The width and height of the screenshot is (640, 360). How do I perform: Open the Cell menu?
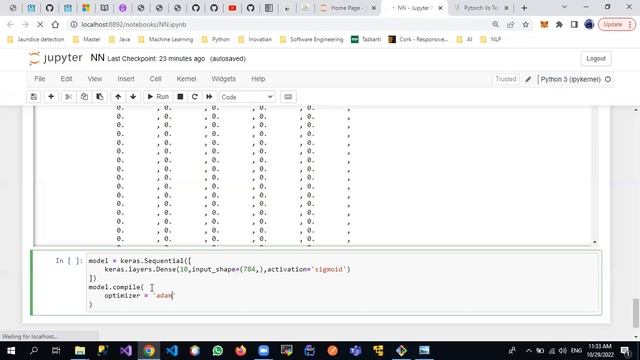(156, 79)
